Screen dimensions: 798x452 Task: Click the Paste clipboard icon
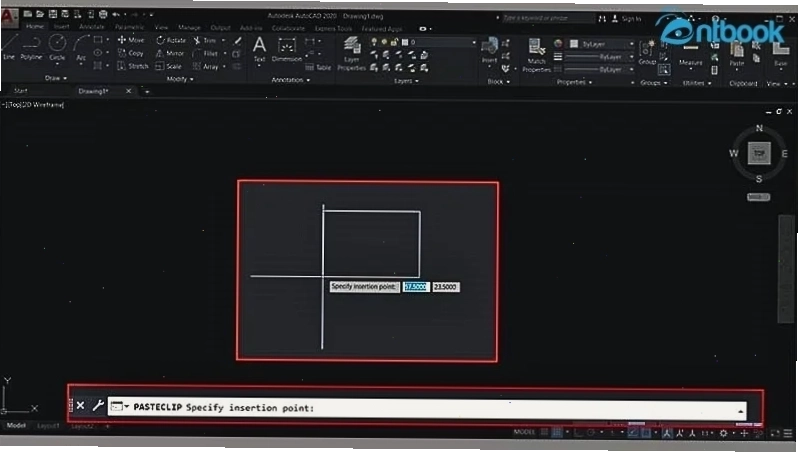point(737,54)
